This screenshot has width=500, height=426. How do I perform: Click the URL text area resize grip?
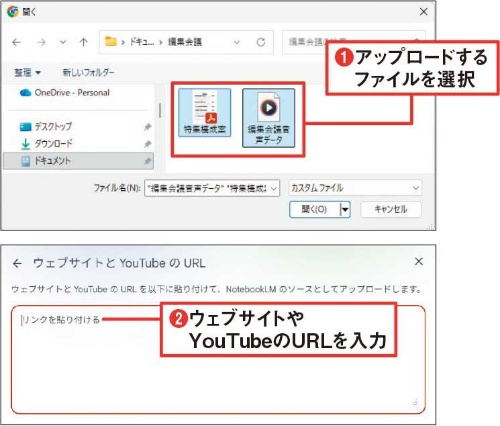click(415, 403)
